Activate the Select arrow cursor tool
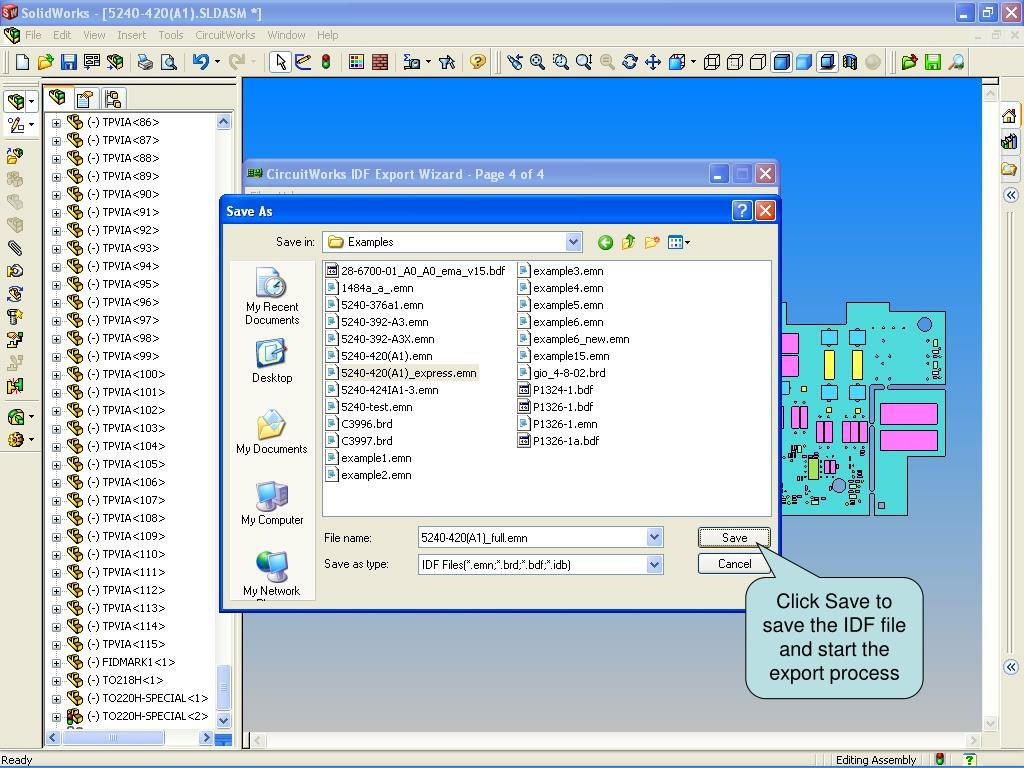 281,62
